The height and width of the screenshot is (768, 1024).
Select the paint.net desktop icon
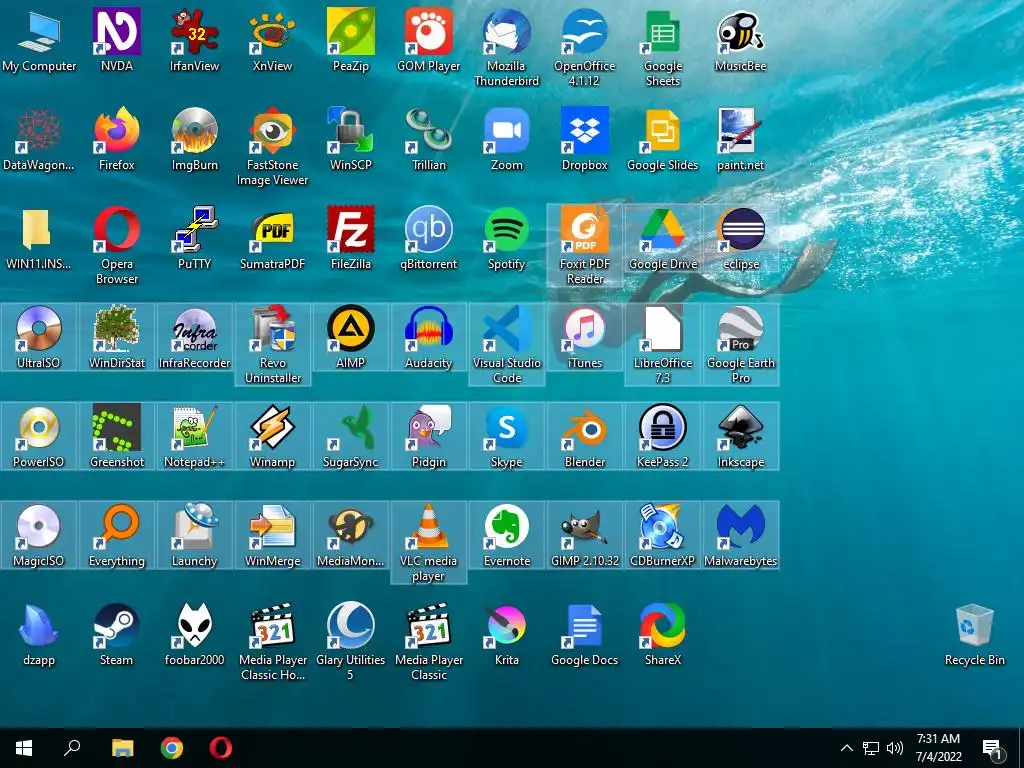741,140
